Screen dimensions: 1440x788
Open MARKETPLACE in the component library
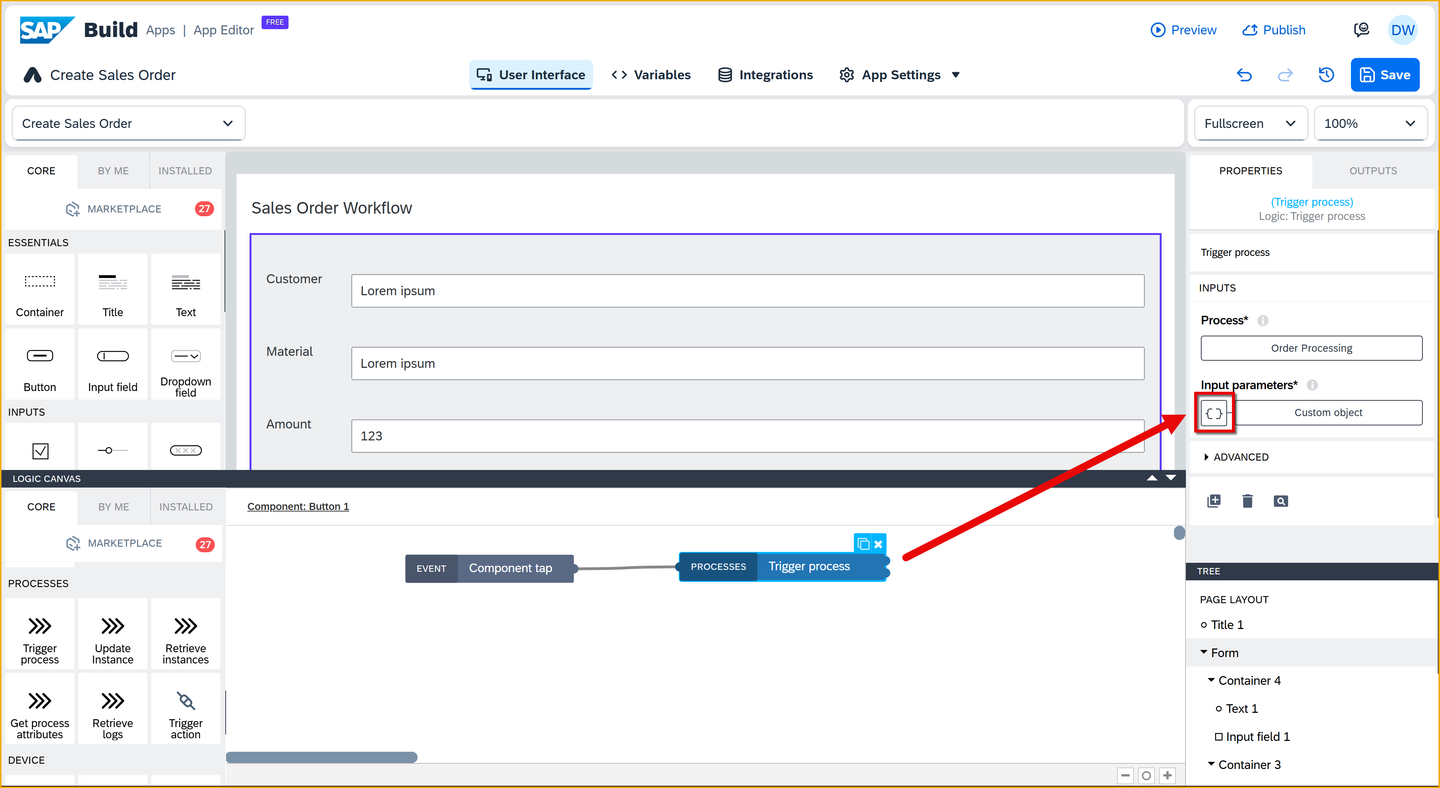pos(113,209)
